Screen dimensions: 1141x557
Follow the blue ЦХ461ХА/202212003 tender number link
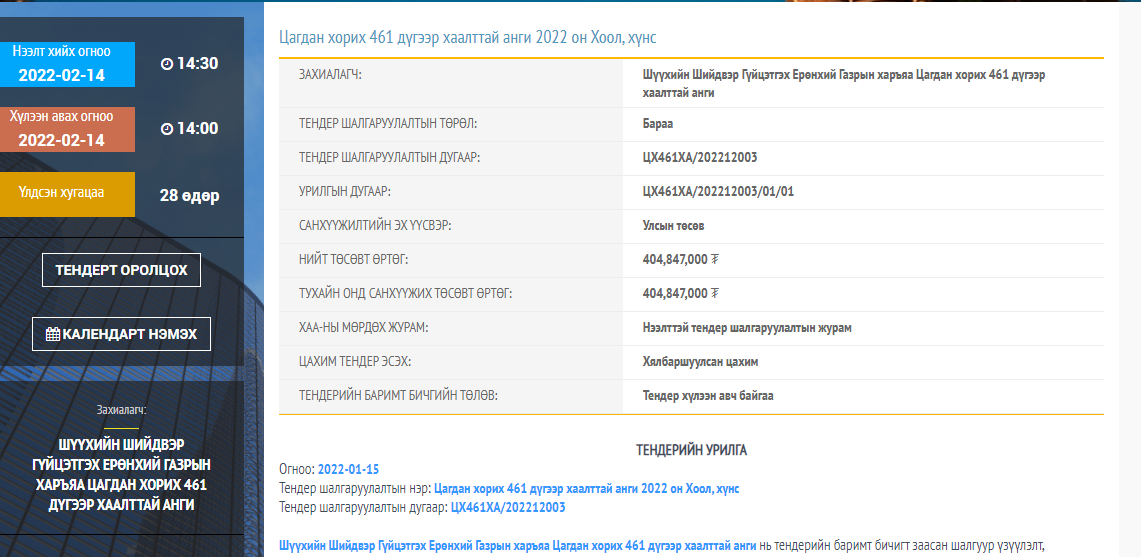508,507
